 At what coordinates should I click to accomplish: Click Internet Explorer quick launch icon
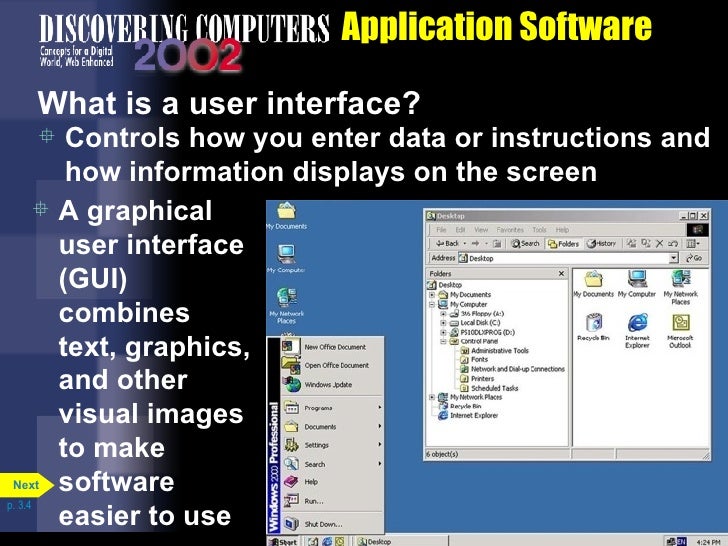327,541
